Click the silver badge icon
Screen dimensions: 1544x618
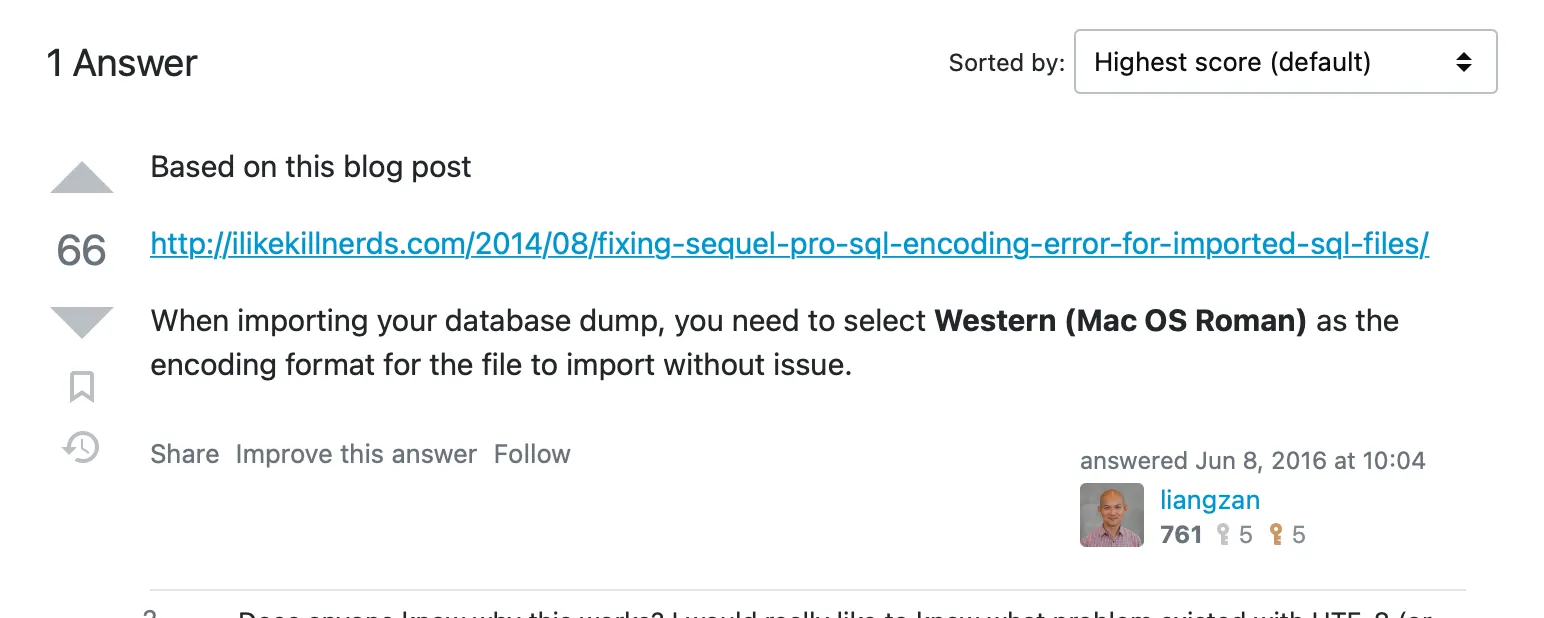[x=1222, y=535]
